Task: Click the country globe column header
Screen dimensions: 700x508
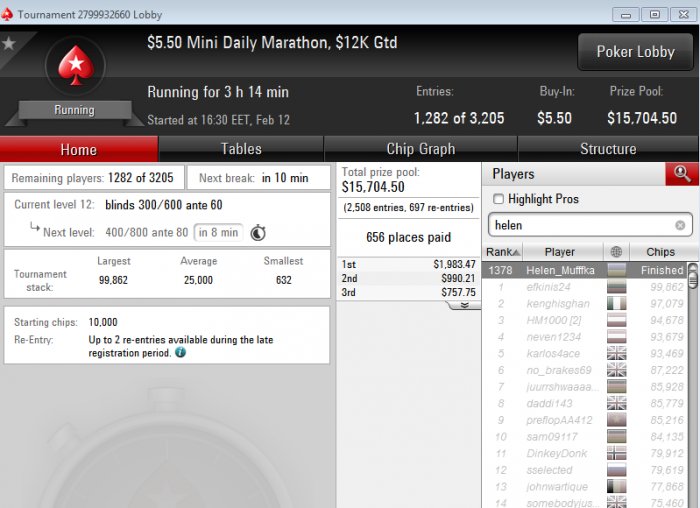Action: click(616, 252)
